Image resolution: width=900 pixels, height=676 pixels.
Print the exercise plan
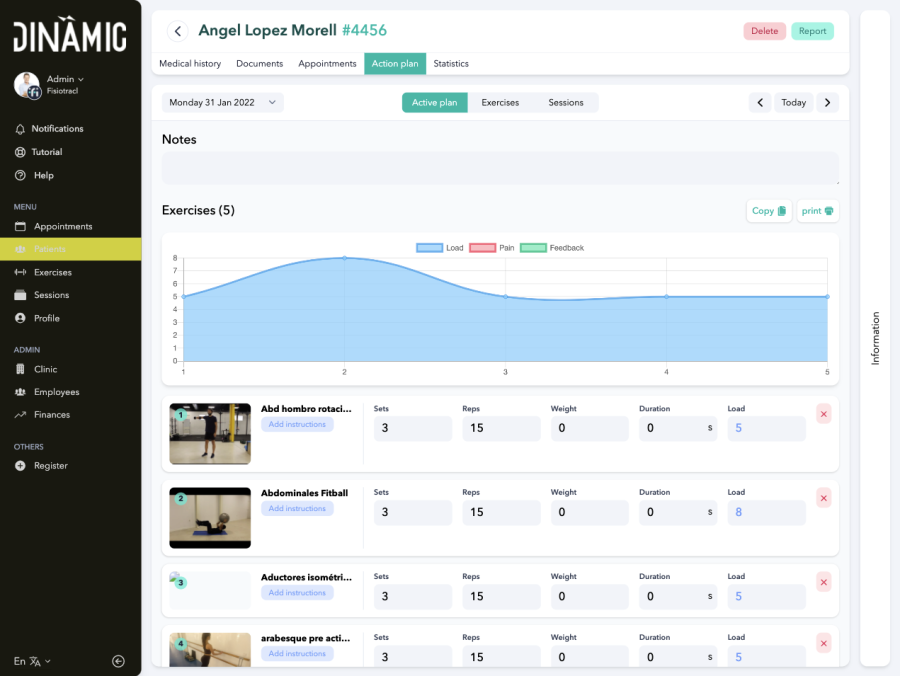(x=817, y=211)
